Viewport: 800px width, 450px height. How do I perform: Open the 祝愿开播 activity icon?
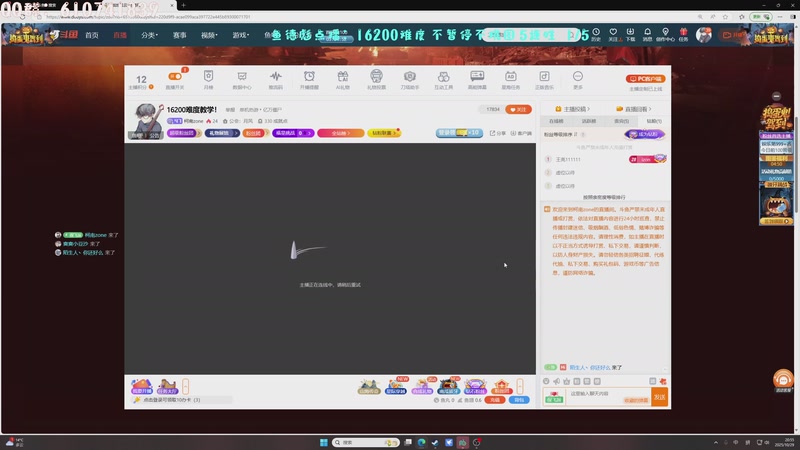(141, 386)
